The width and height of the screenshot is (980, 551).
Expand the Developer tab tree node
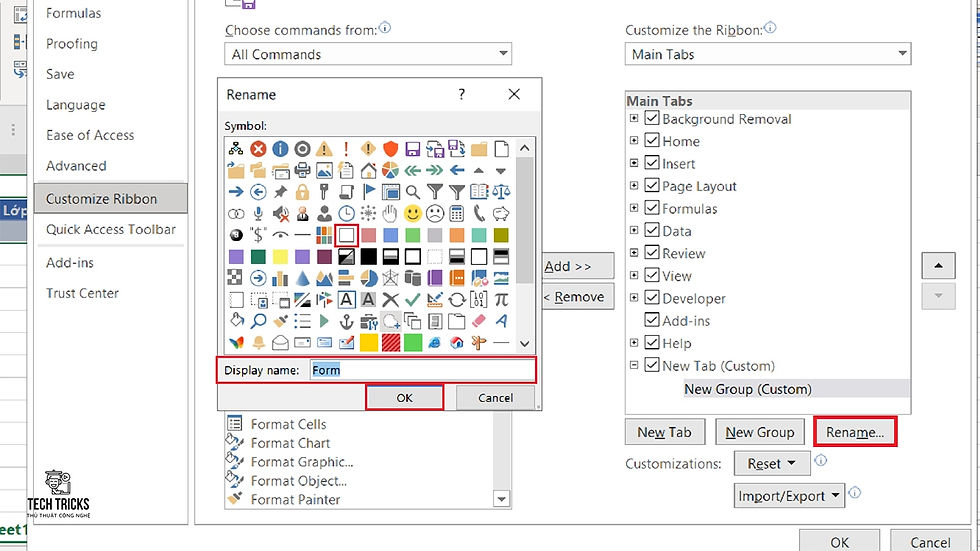point(634,298)
